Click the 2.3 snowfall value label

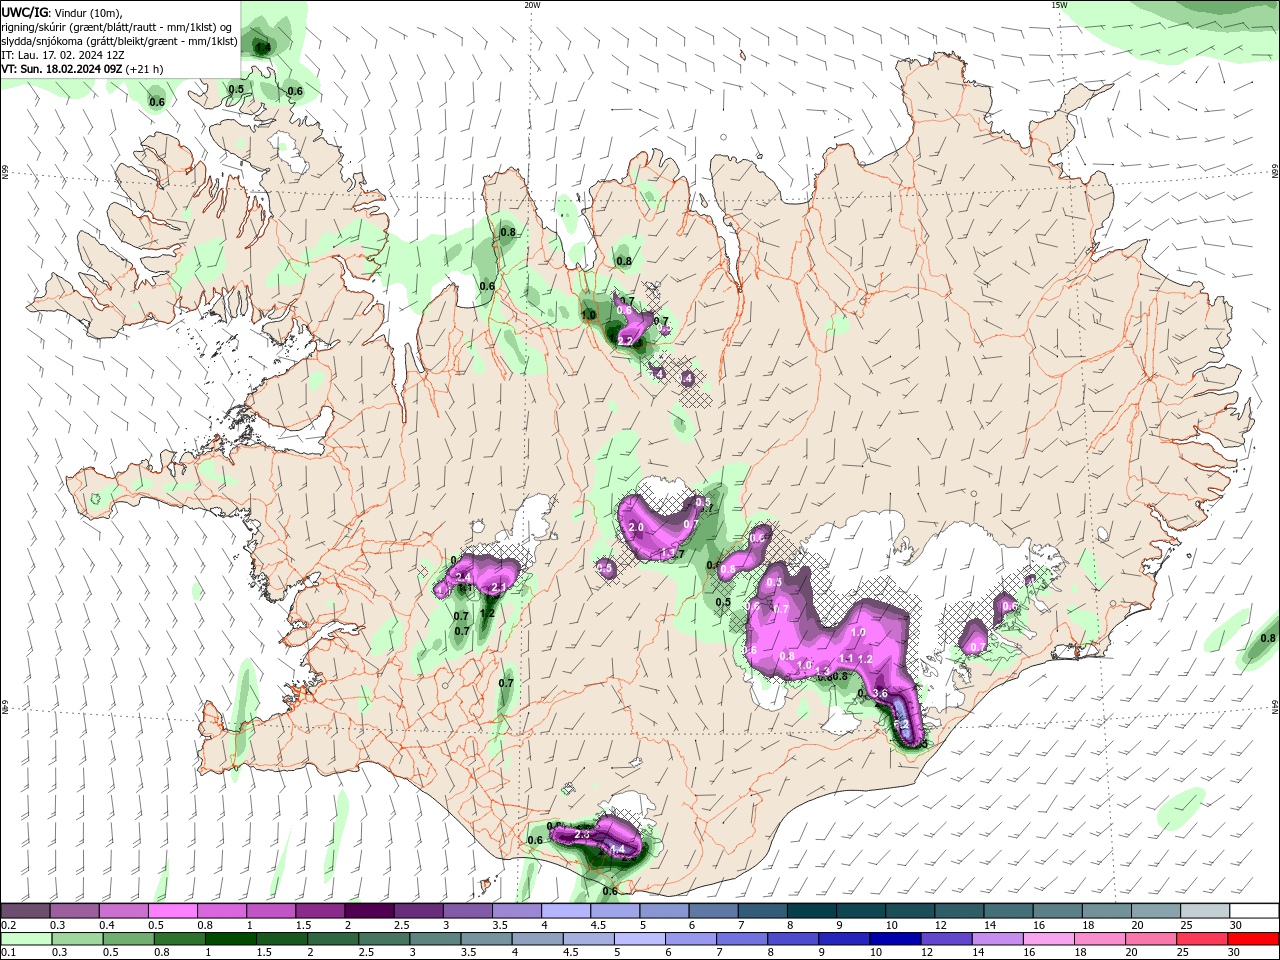point(583,834)
